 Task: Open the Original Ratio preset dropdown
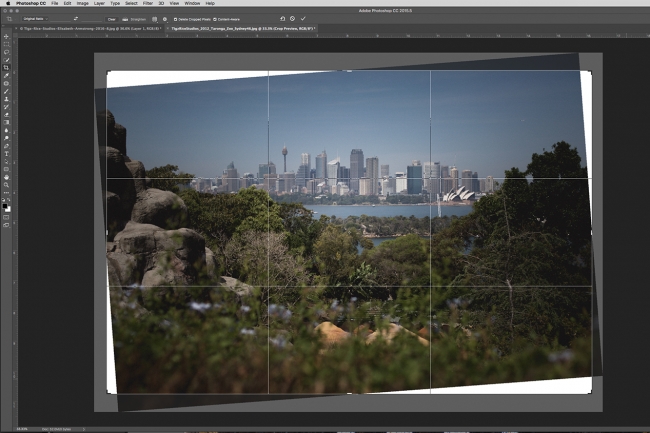[35, 19]
